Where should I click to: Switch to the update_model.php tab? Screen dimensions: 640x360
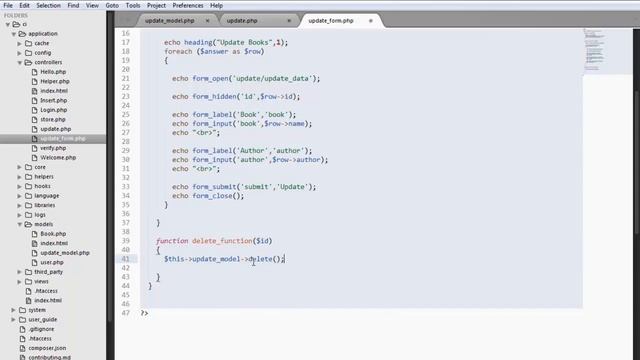[169, 20]
